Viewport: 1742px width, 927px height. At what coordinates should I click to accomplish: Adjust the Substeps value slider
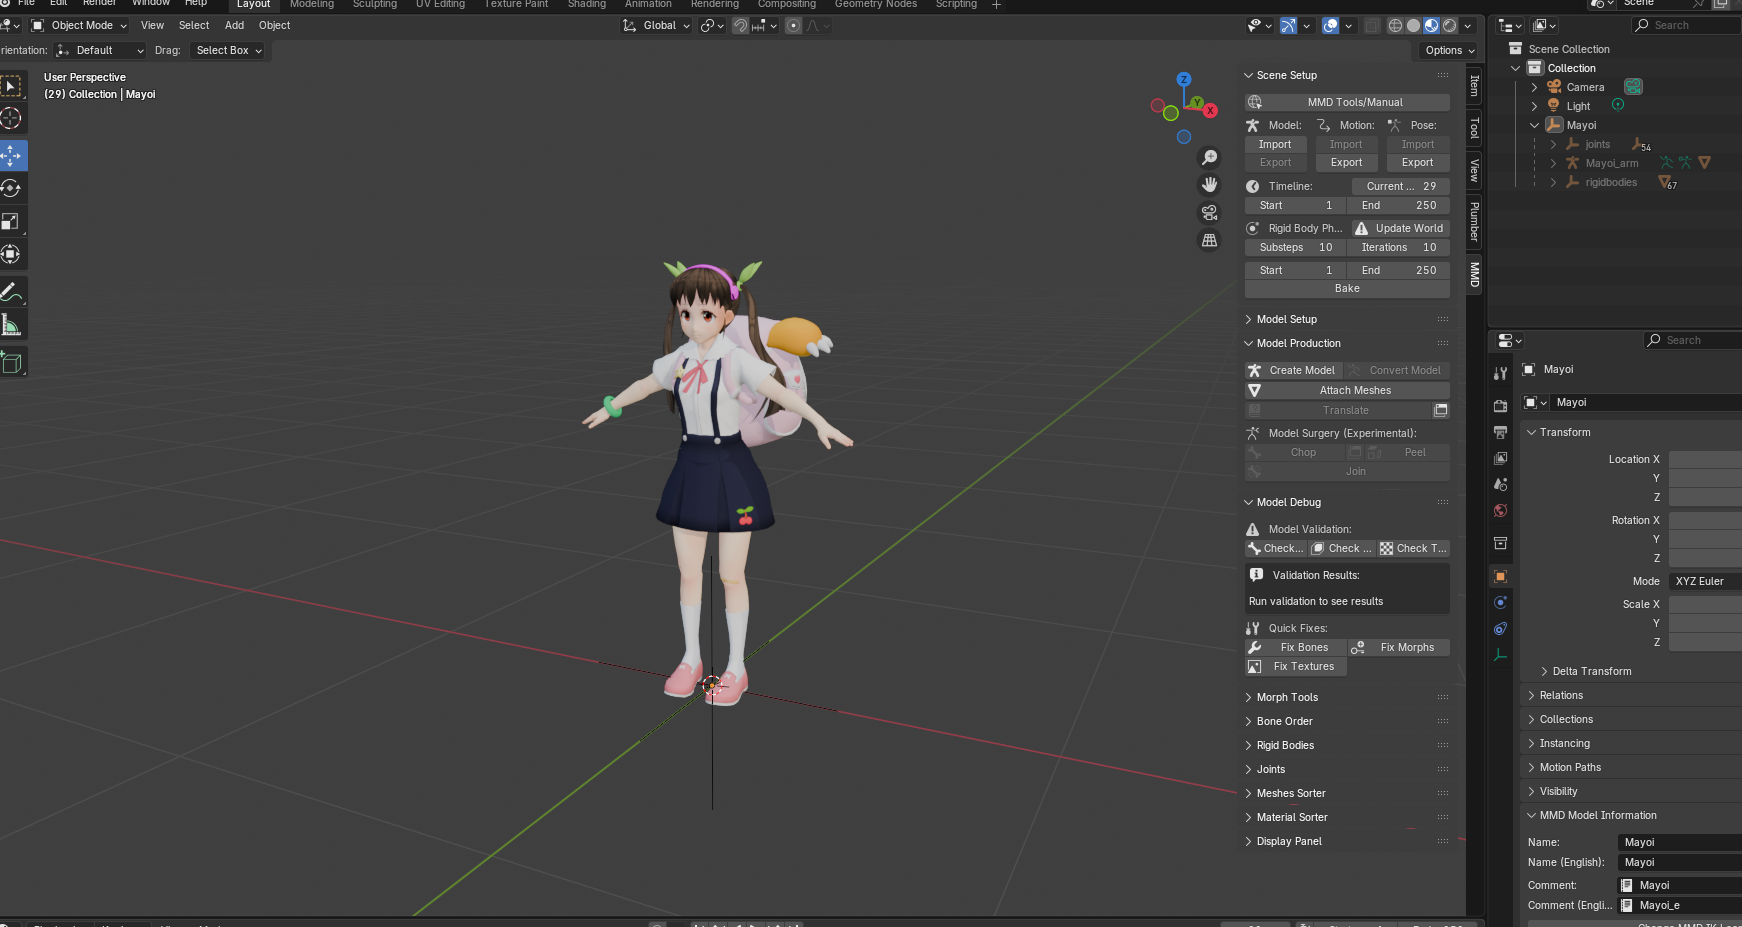click(1295, 248)
